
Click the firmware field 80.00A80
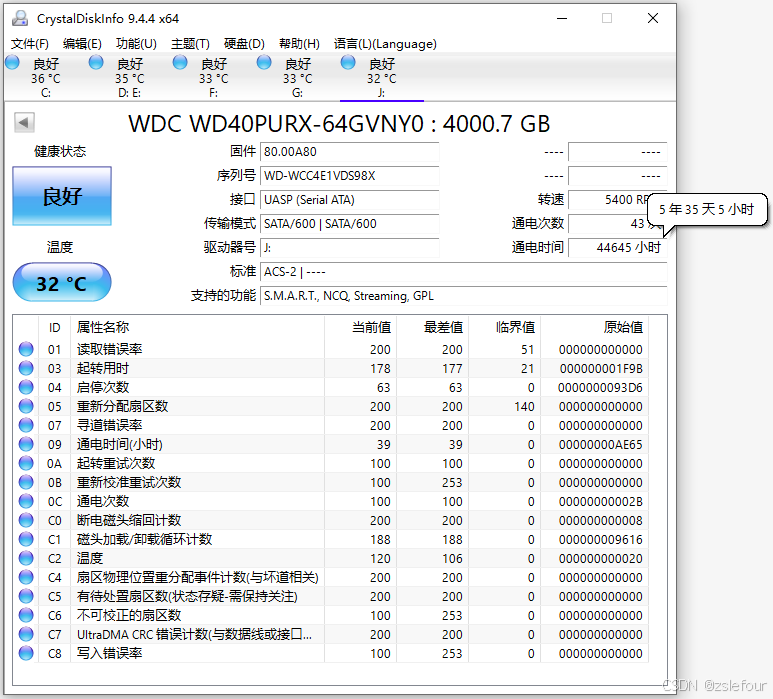[x=350, y=152]
